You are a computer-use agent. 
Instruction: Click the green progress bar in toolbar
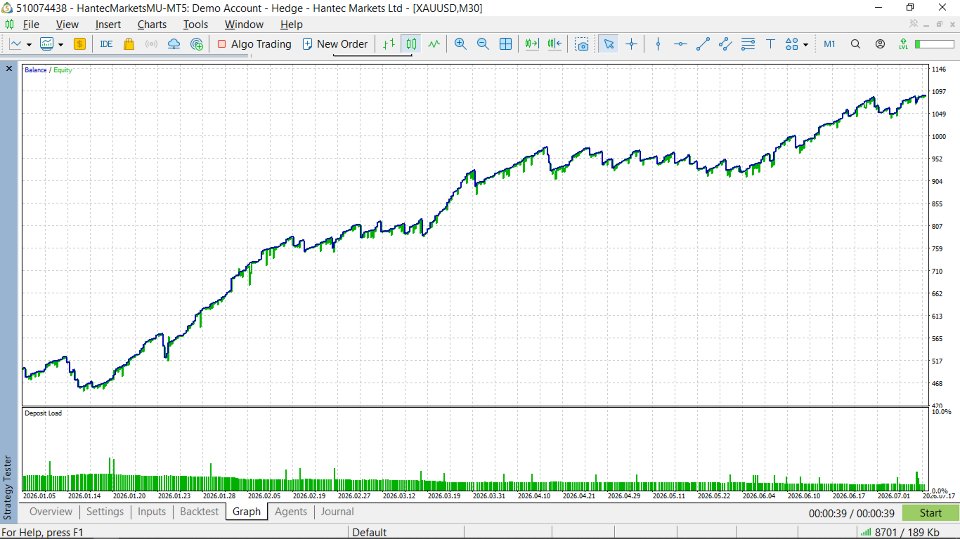(x=934, y=44)
